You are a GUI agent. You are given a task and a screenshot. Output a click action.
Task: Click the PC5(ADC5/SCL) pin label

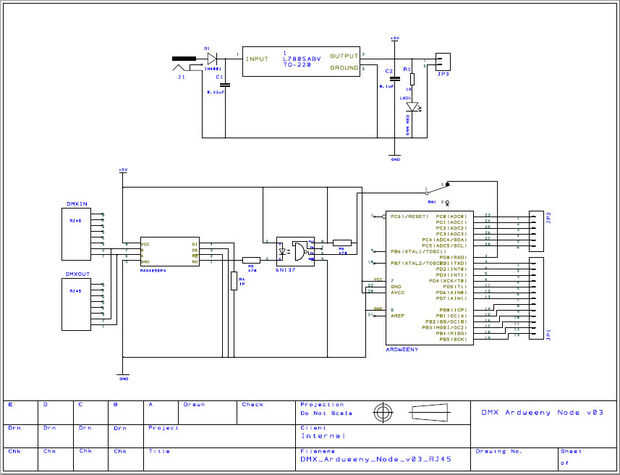444,246
